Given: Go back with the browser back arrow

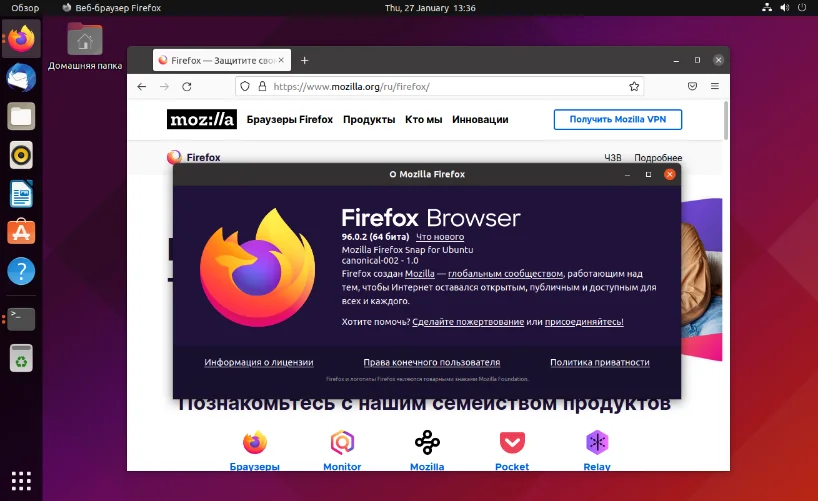Looking at the screenshot, I should tap(142, 87).
